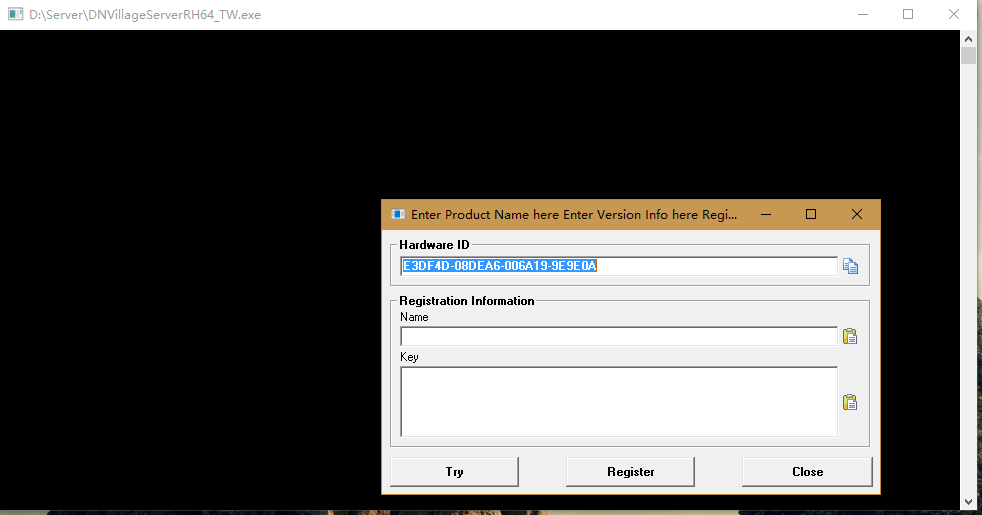Click the console scrollbar up arrow
The image size is (982, 515).
click(x=968, y=39)
